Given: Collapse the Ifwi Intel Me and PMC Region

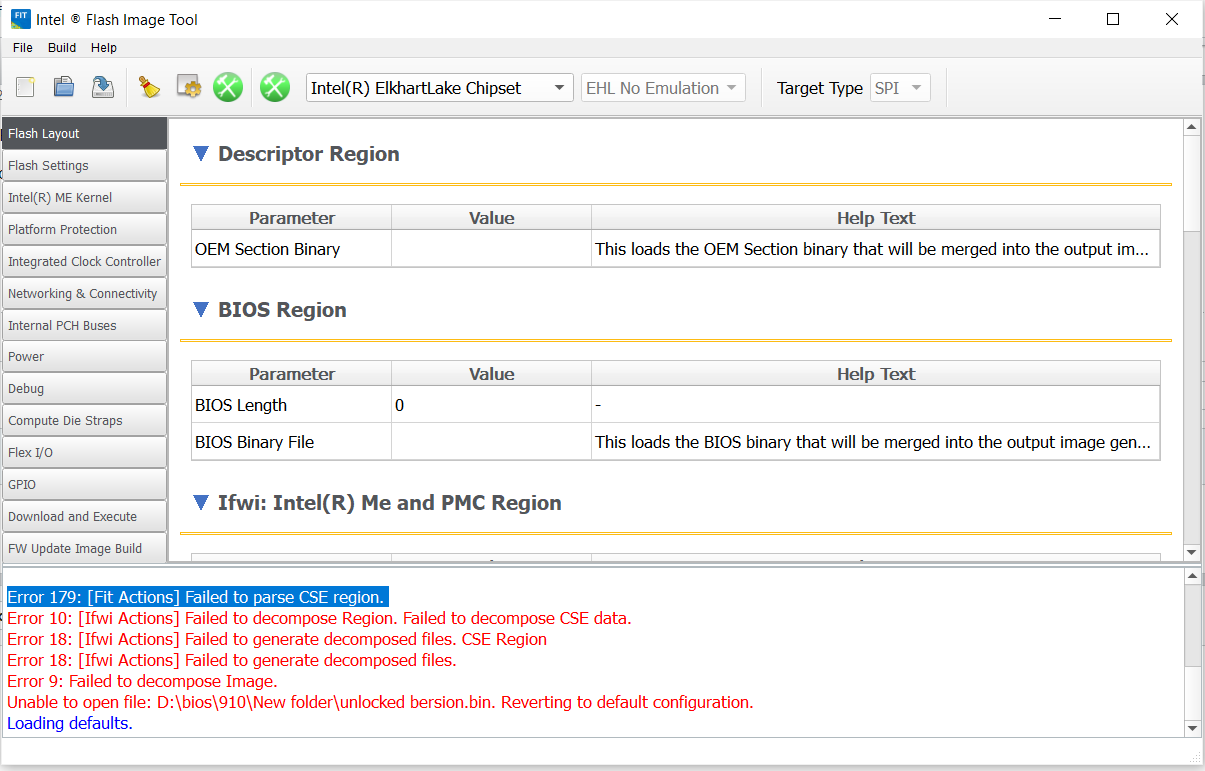Looking at the screenshot, I should (x=201, y=503).
